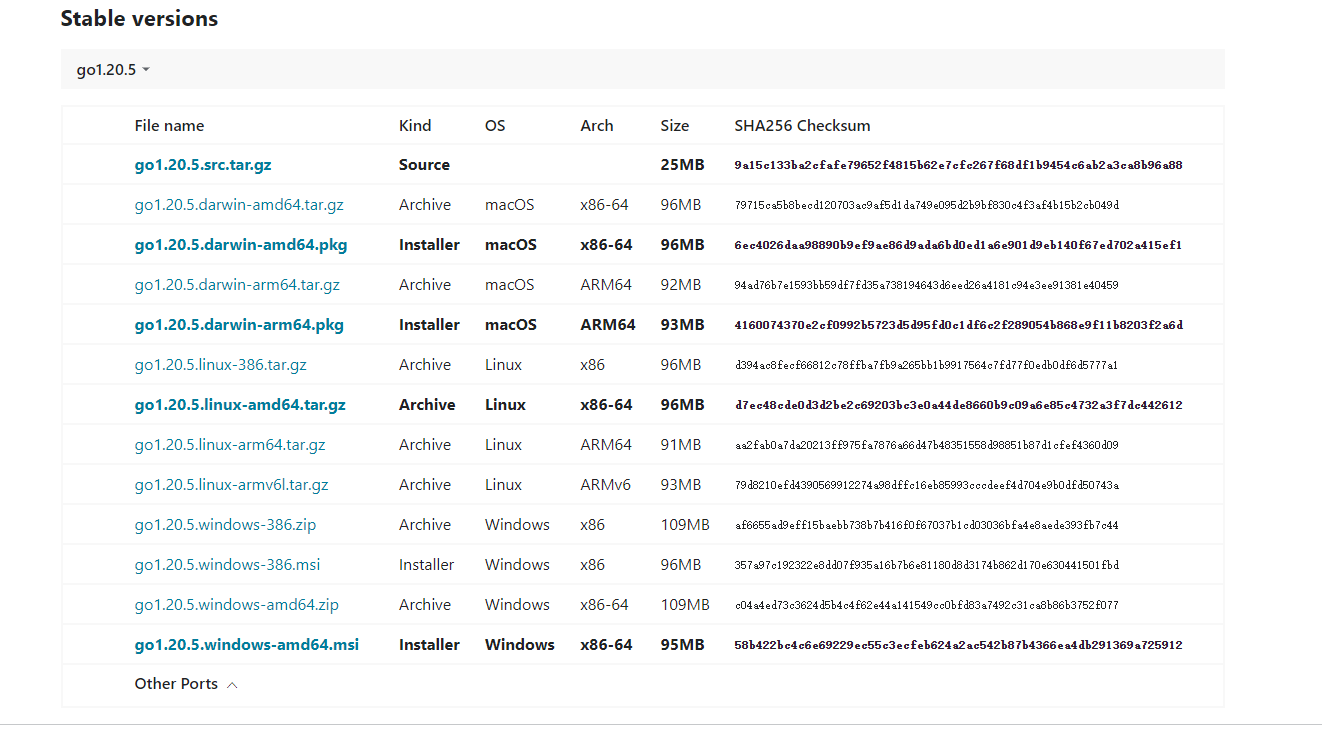Click Windows OS in windows-amd64.msi row
1322x735 pixels.
click(x=520, y=645)
